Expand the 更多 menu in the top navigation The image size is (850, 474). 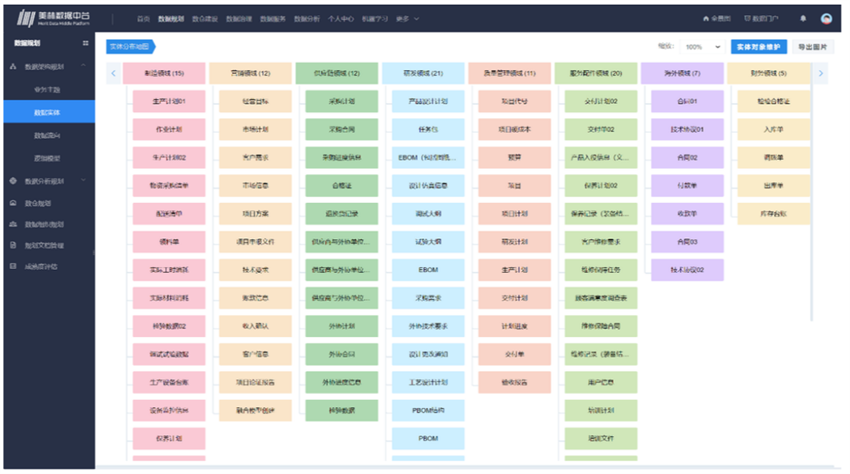point(407,19)
